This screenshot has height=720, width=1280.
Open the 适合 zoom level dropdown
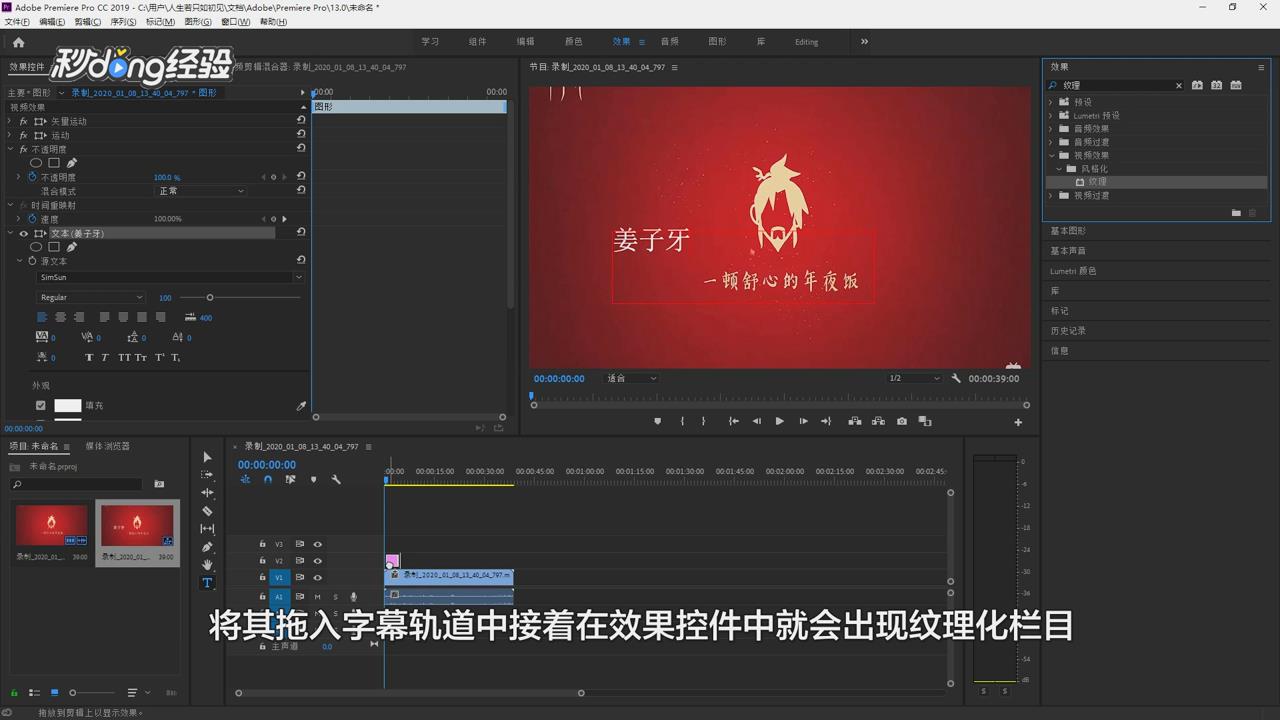(x=631, y=378)
